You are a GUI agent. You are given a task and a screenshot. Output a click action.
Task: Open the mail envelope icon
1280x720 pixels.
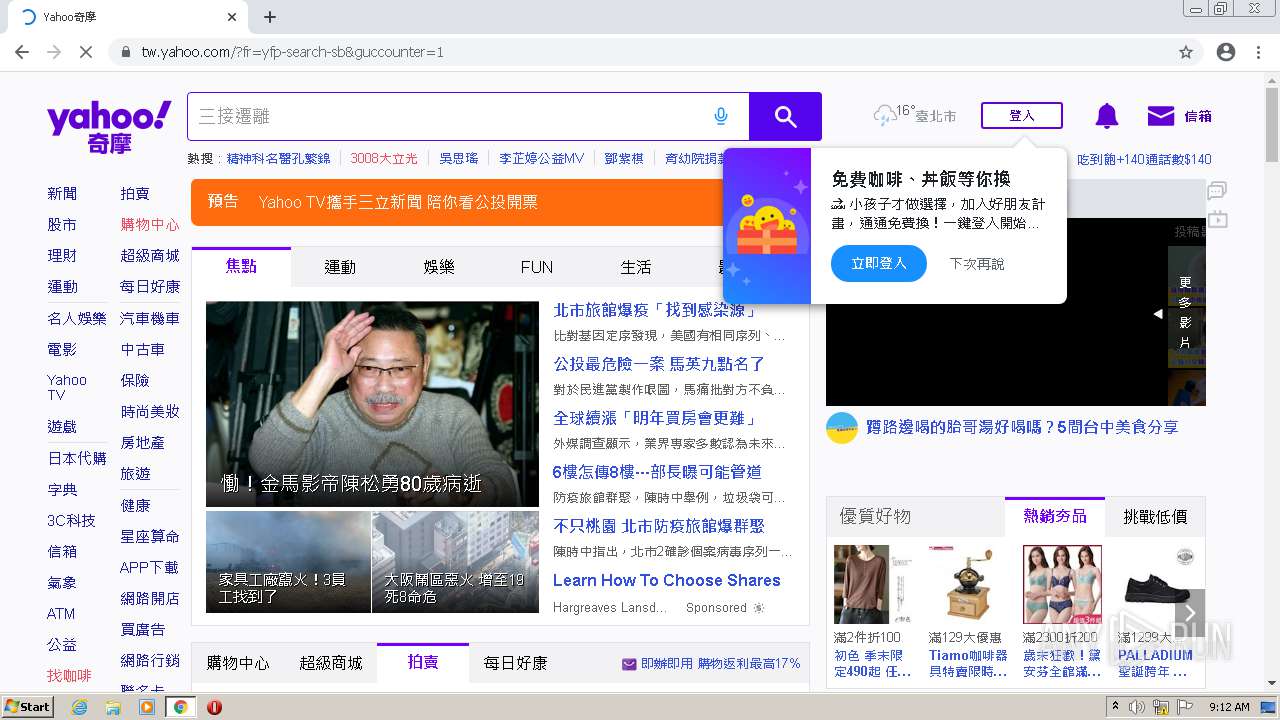coord(1161,116)
